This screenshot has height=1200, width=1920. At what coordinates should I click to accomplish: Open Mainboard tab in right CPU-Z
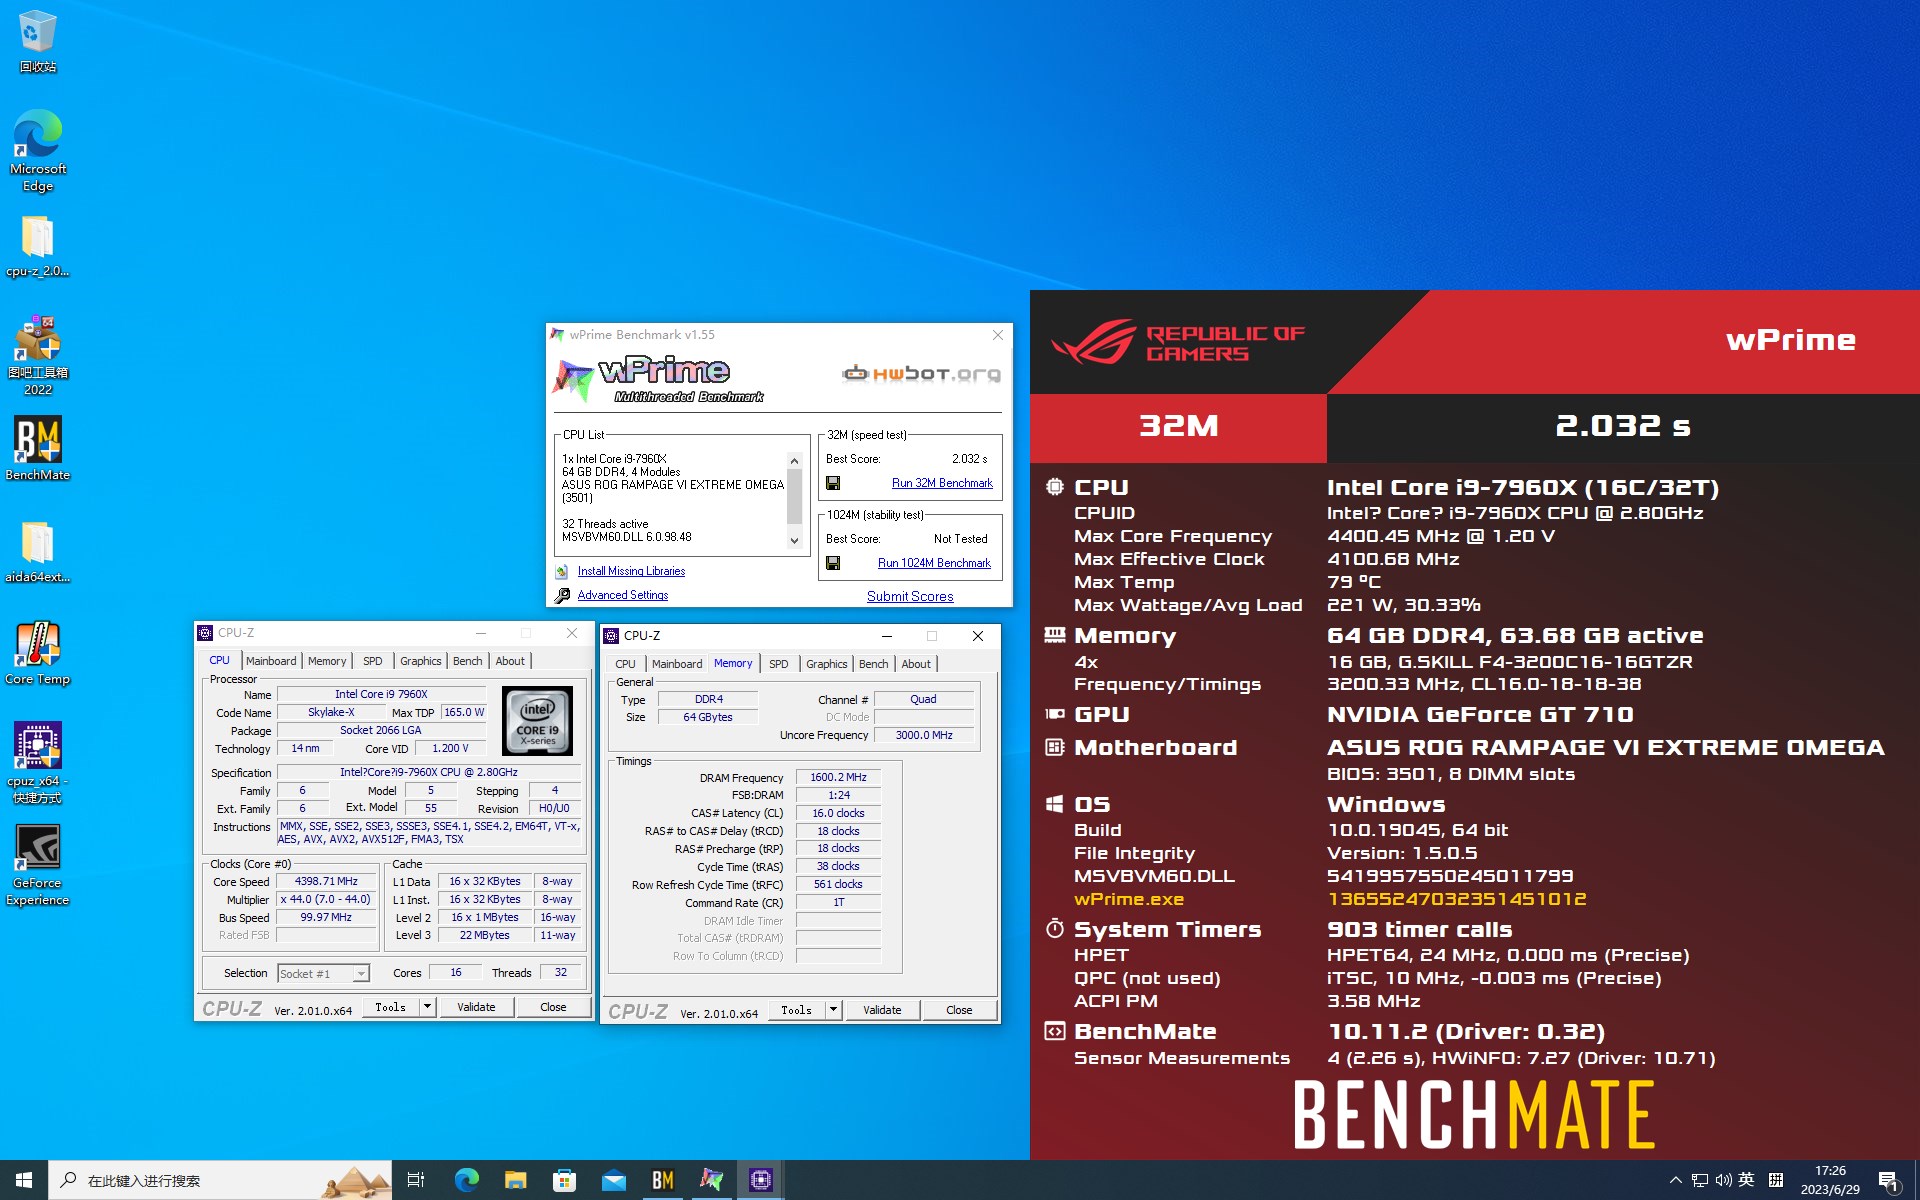click(677, 664)
